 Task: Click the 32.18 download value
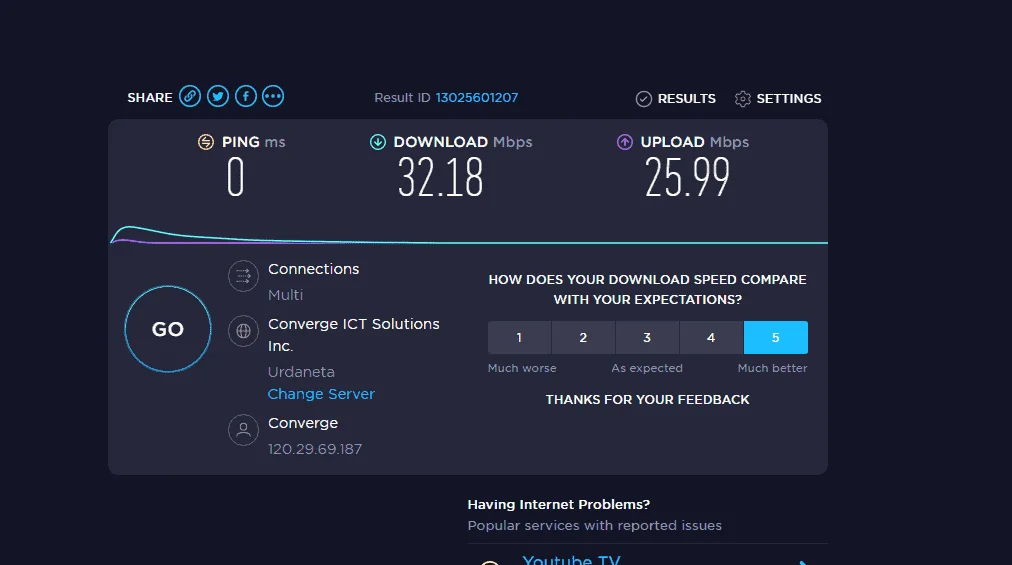click(x=440, y=178)
